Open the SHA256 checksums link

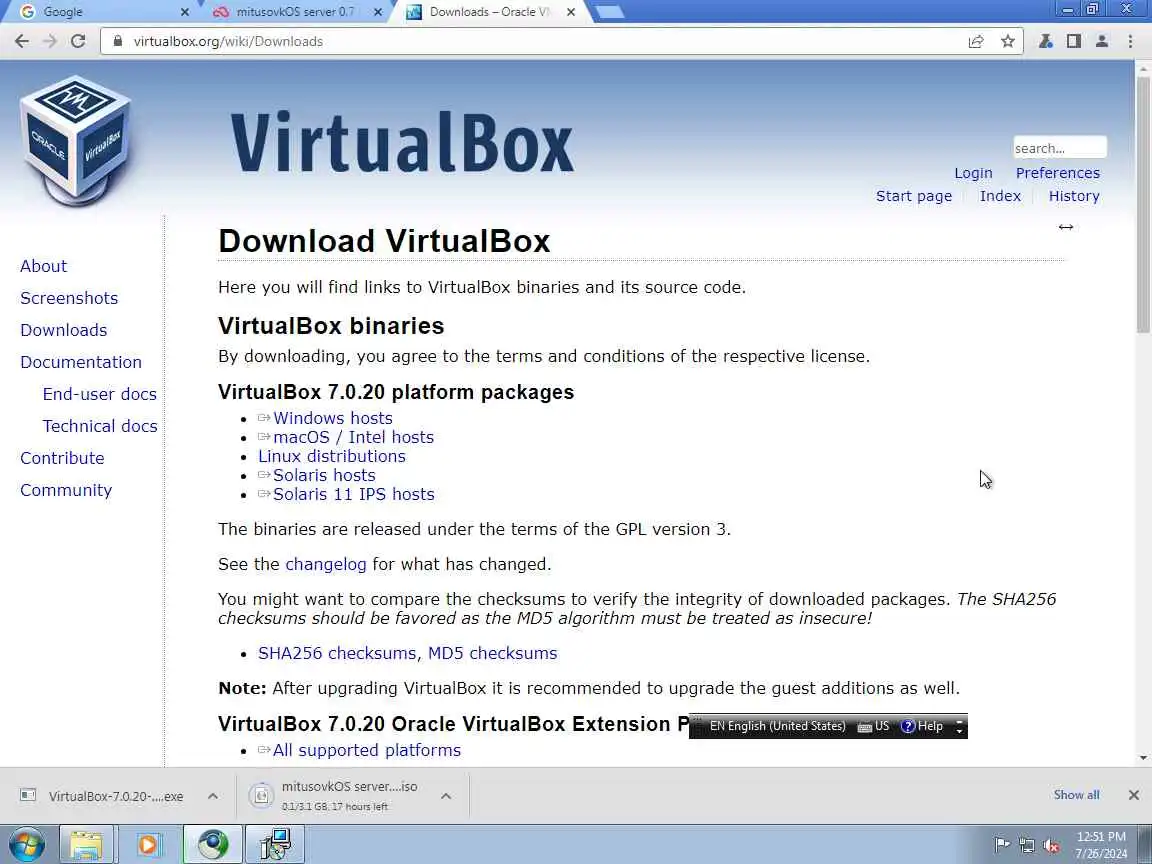click(x=336, y=653)
